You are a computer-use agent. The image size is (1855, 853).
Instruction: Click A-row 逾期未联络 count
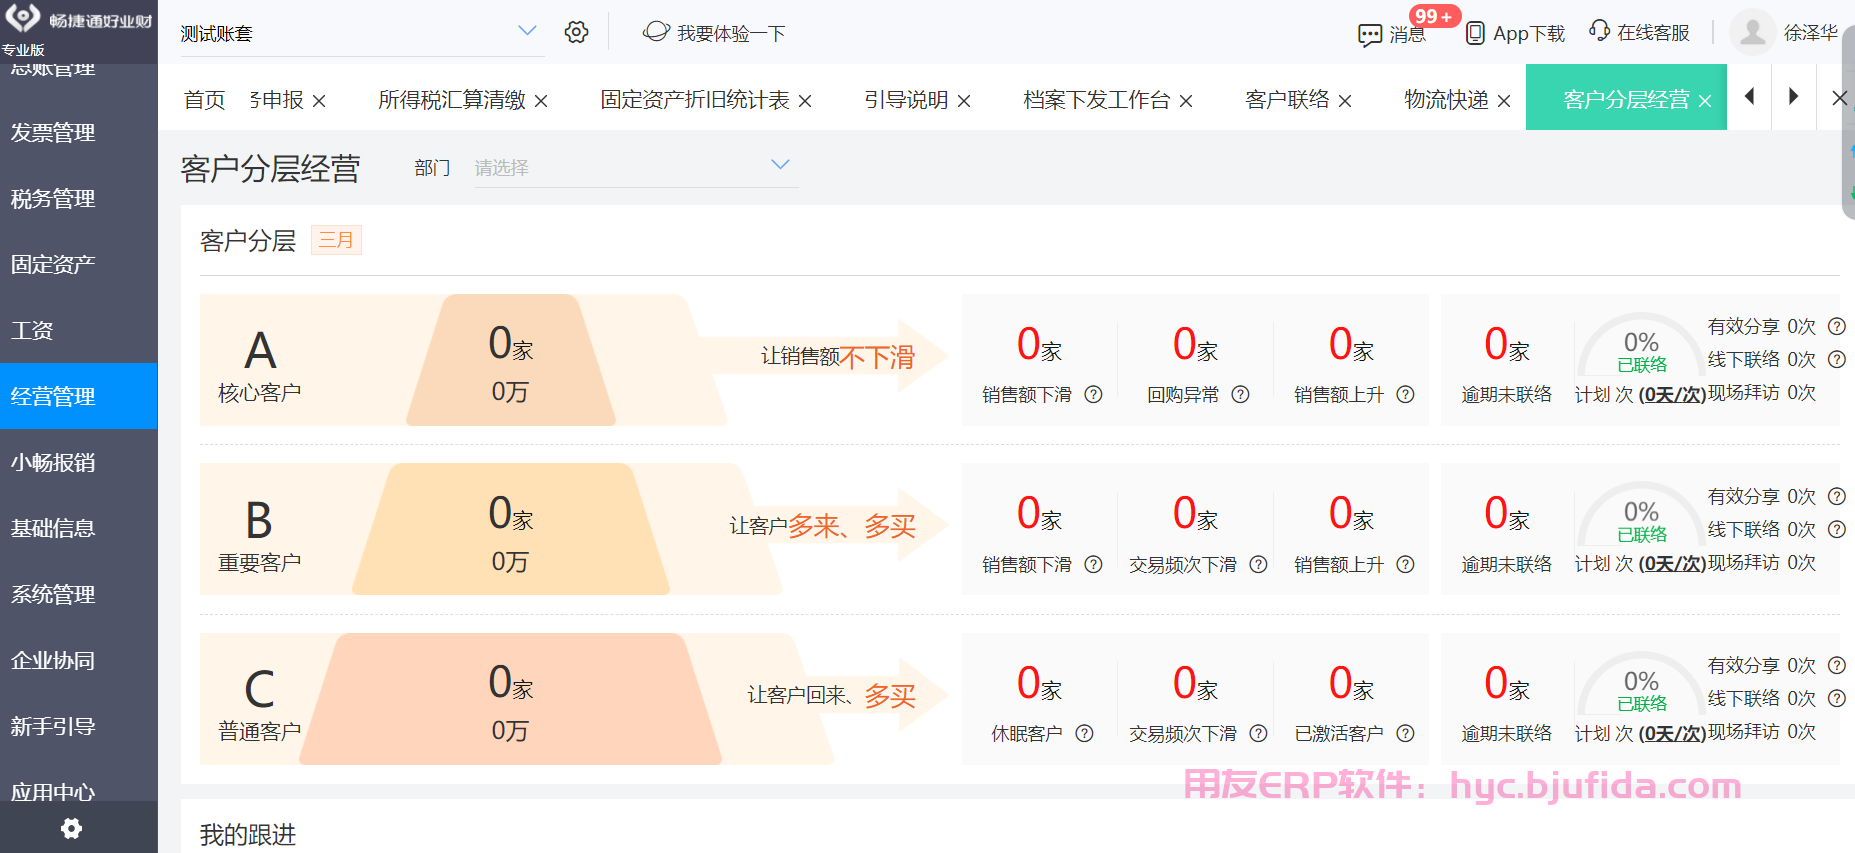(1507, 345)
